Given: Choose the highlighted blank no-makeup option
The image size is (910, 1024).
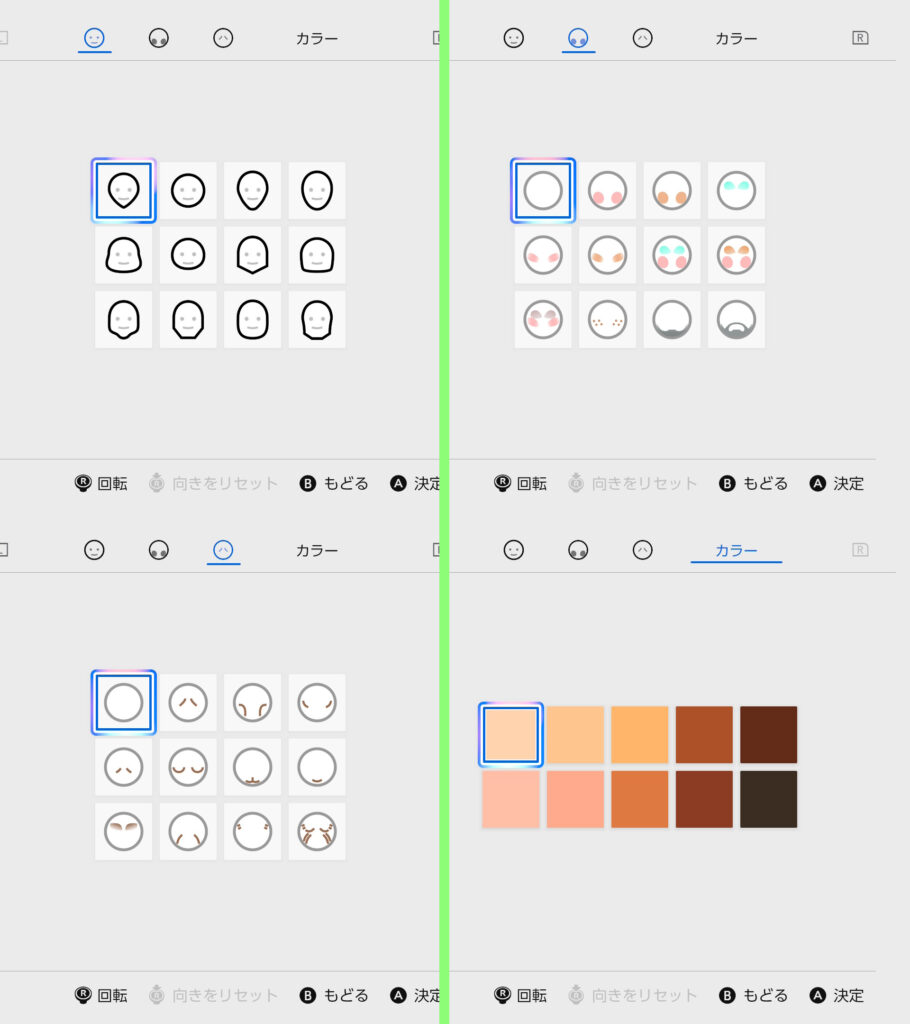Looking at the screenshot, I should [543, 191].
